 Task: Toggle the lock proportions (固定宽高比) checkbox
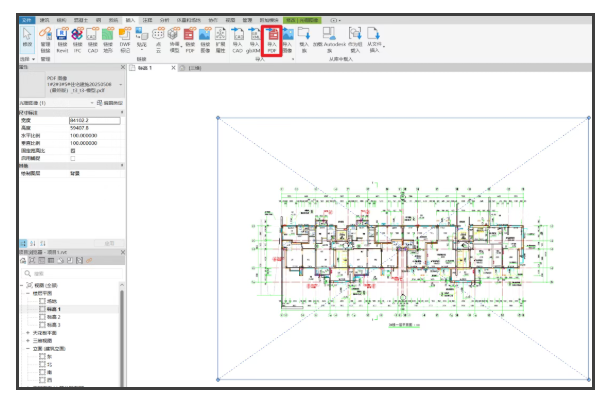(73, 151)
